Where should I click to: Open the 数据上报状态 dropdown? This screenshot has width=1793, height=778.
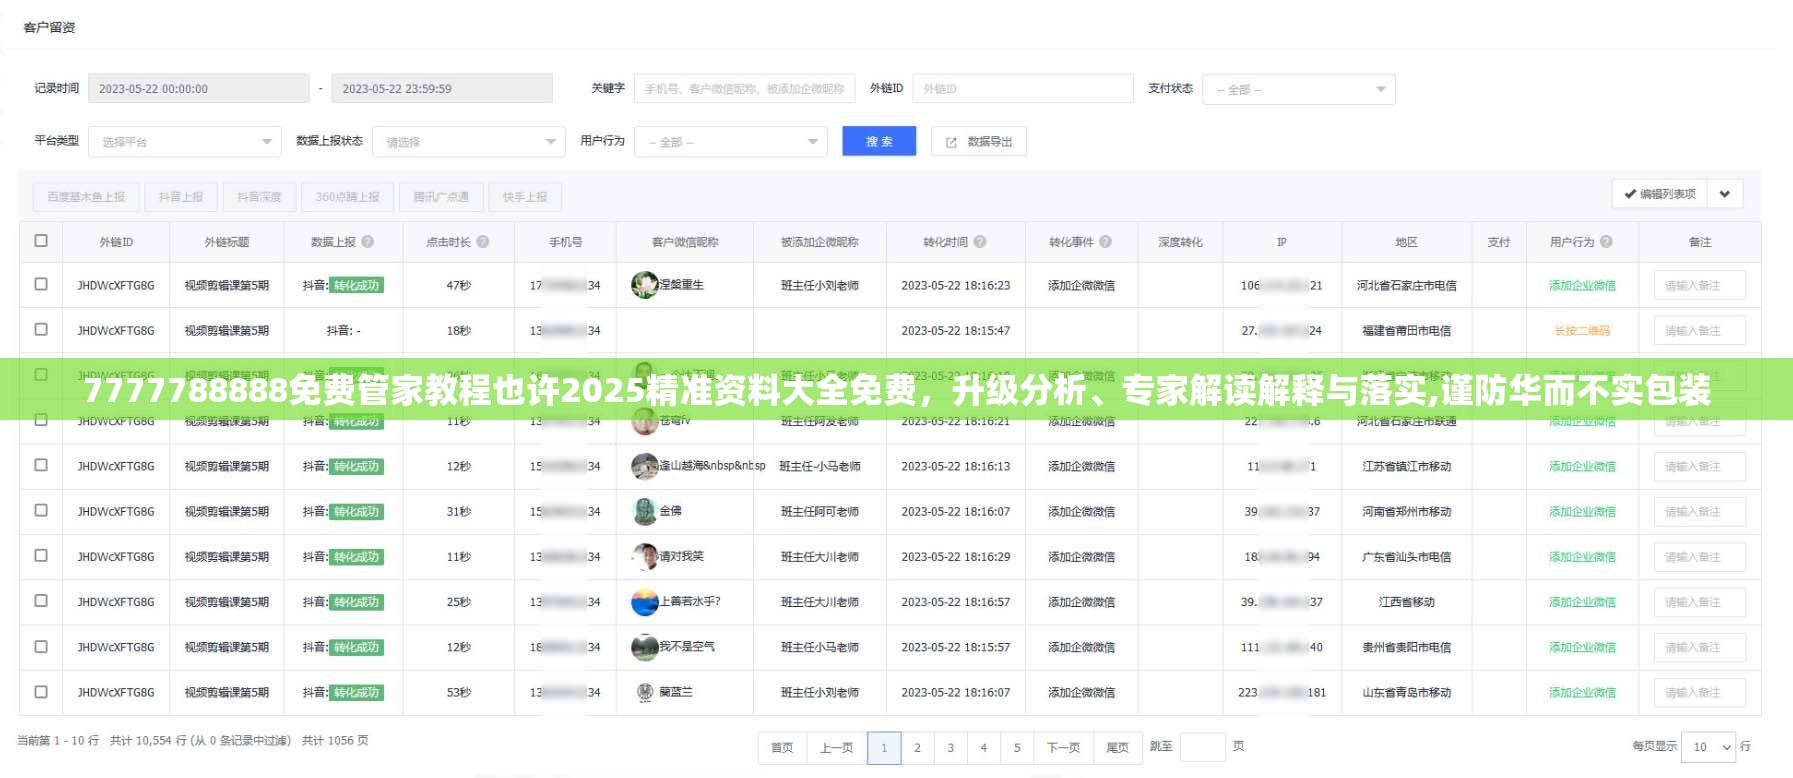tap(469, 142)
